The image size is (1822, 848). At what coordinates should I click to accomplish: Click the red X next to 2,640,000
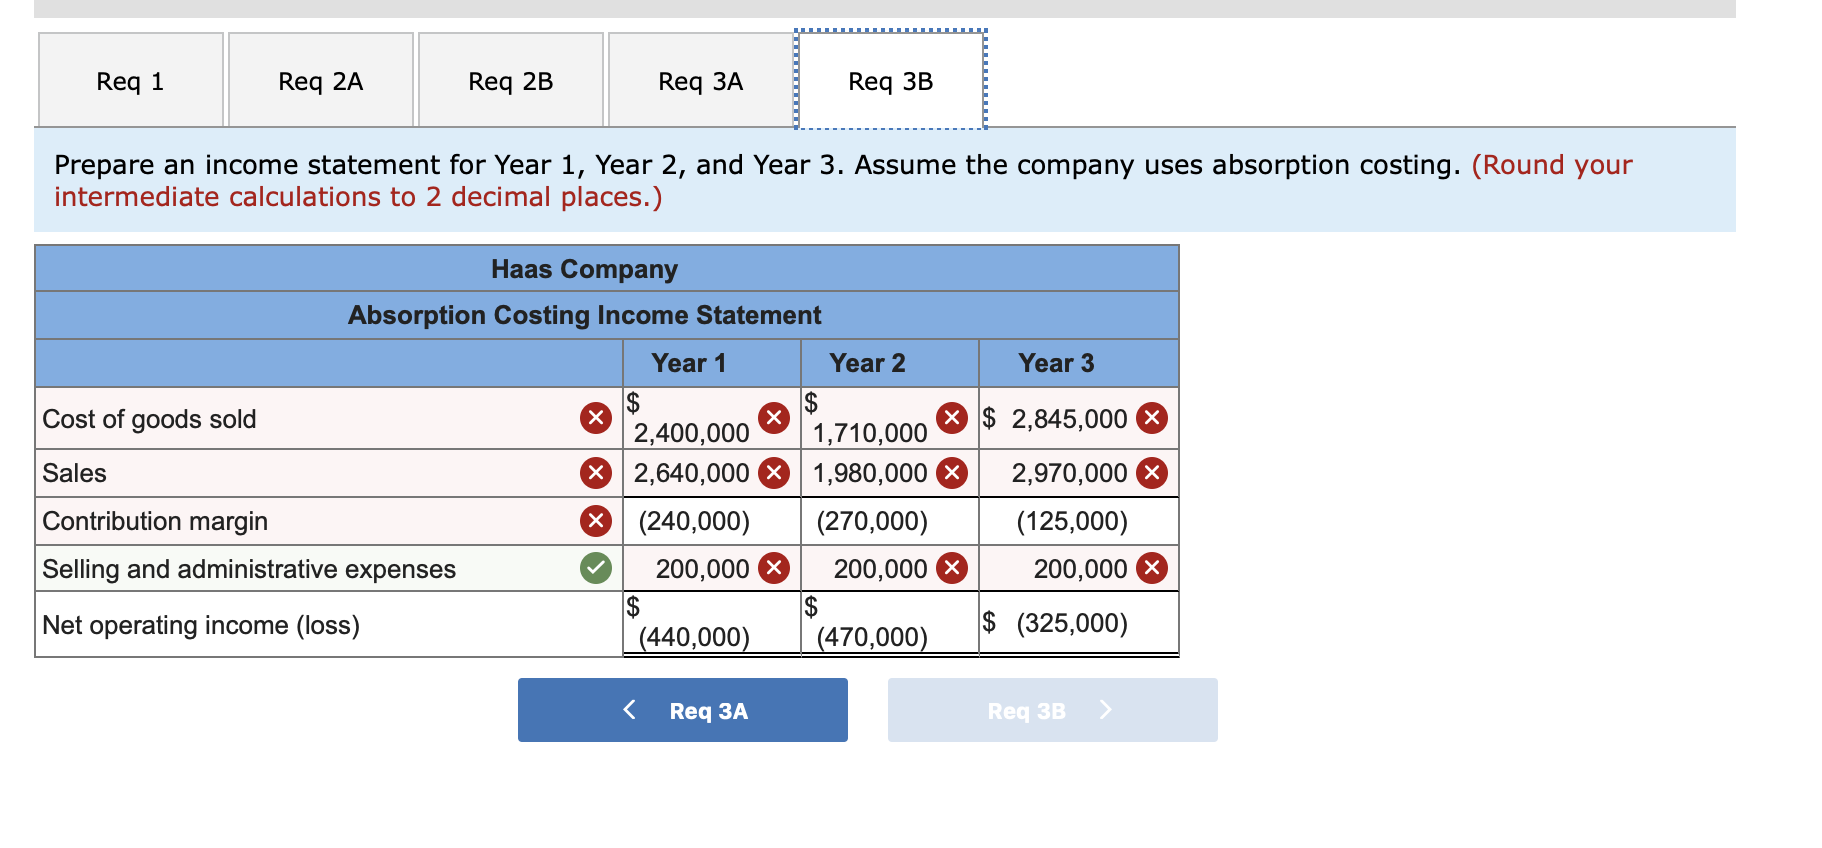click(x=774, y=473)
